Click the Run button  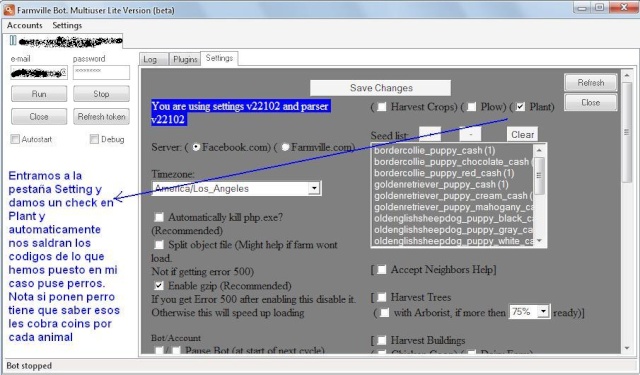point(39,94)
